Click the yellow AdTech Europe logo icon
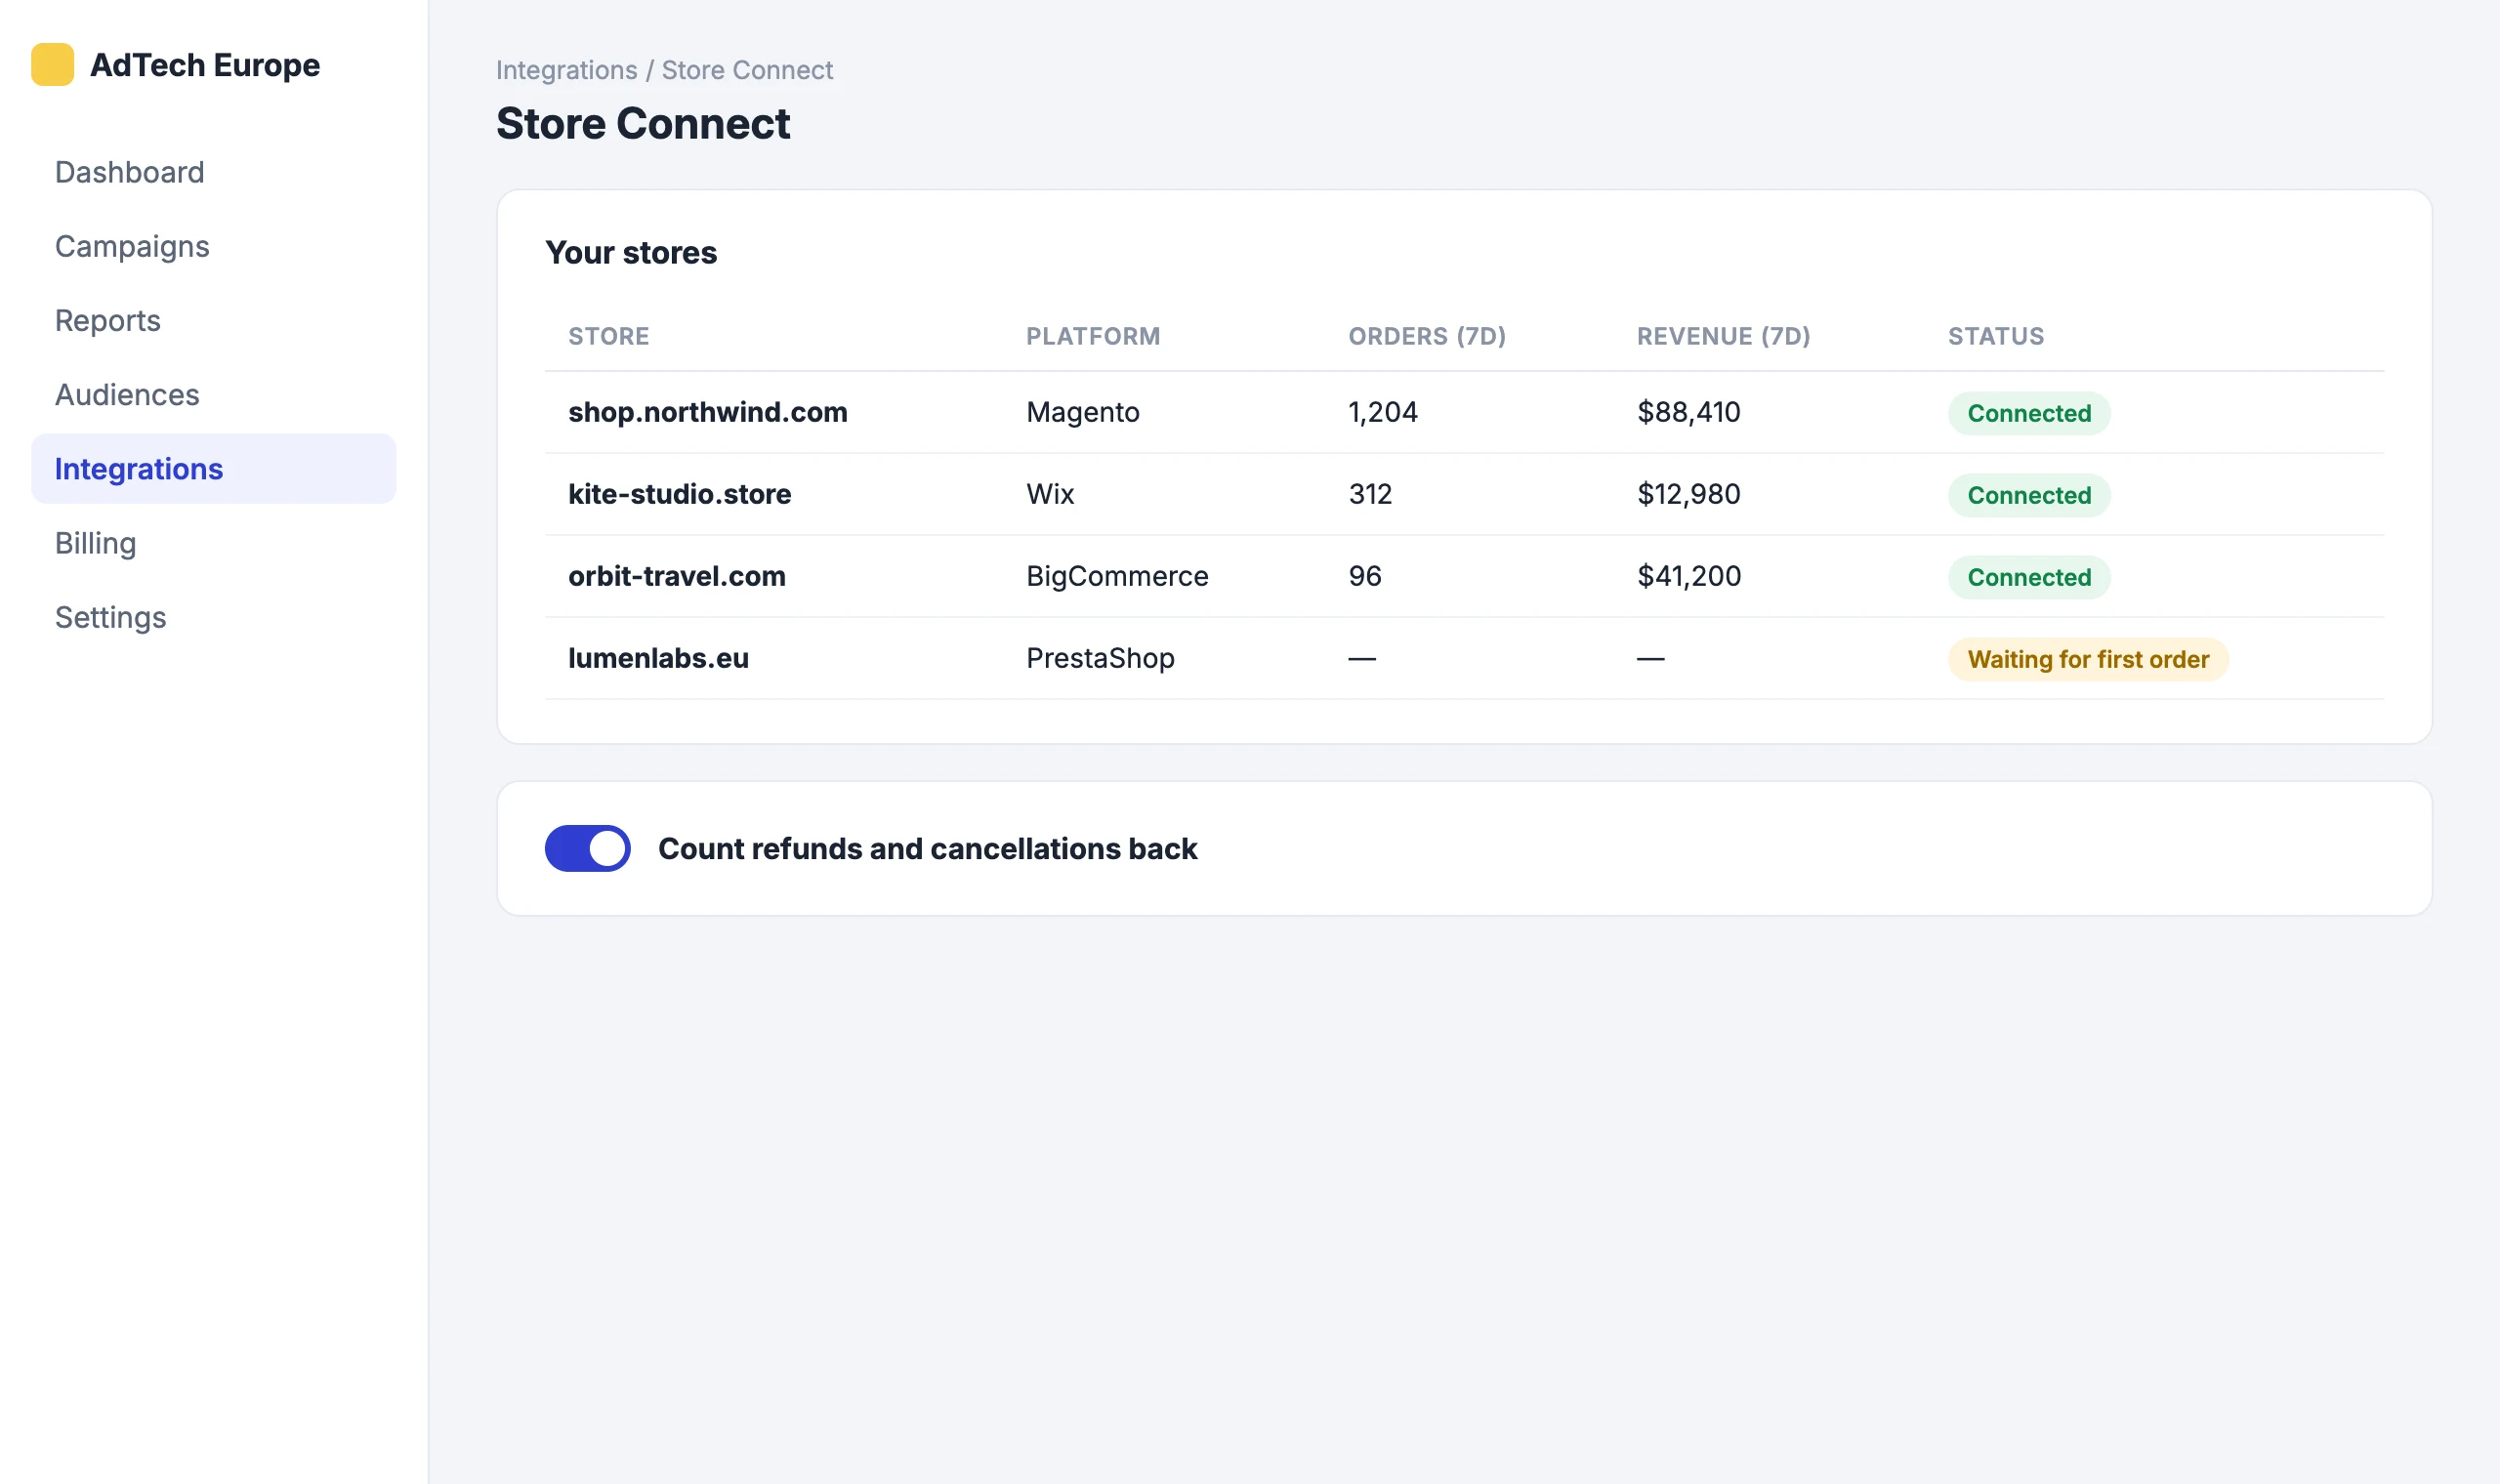The width and height of the screenshot is (2500, 1484). tap(52, 65)
